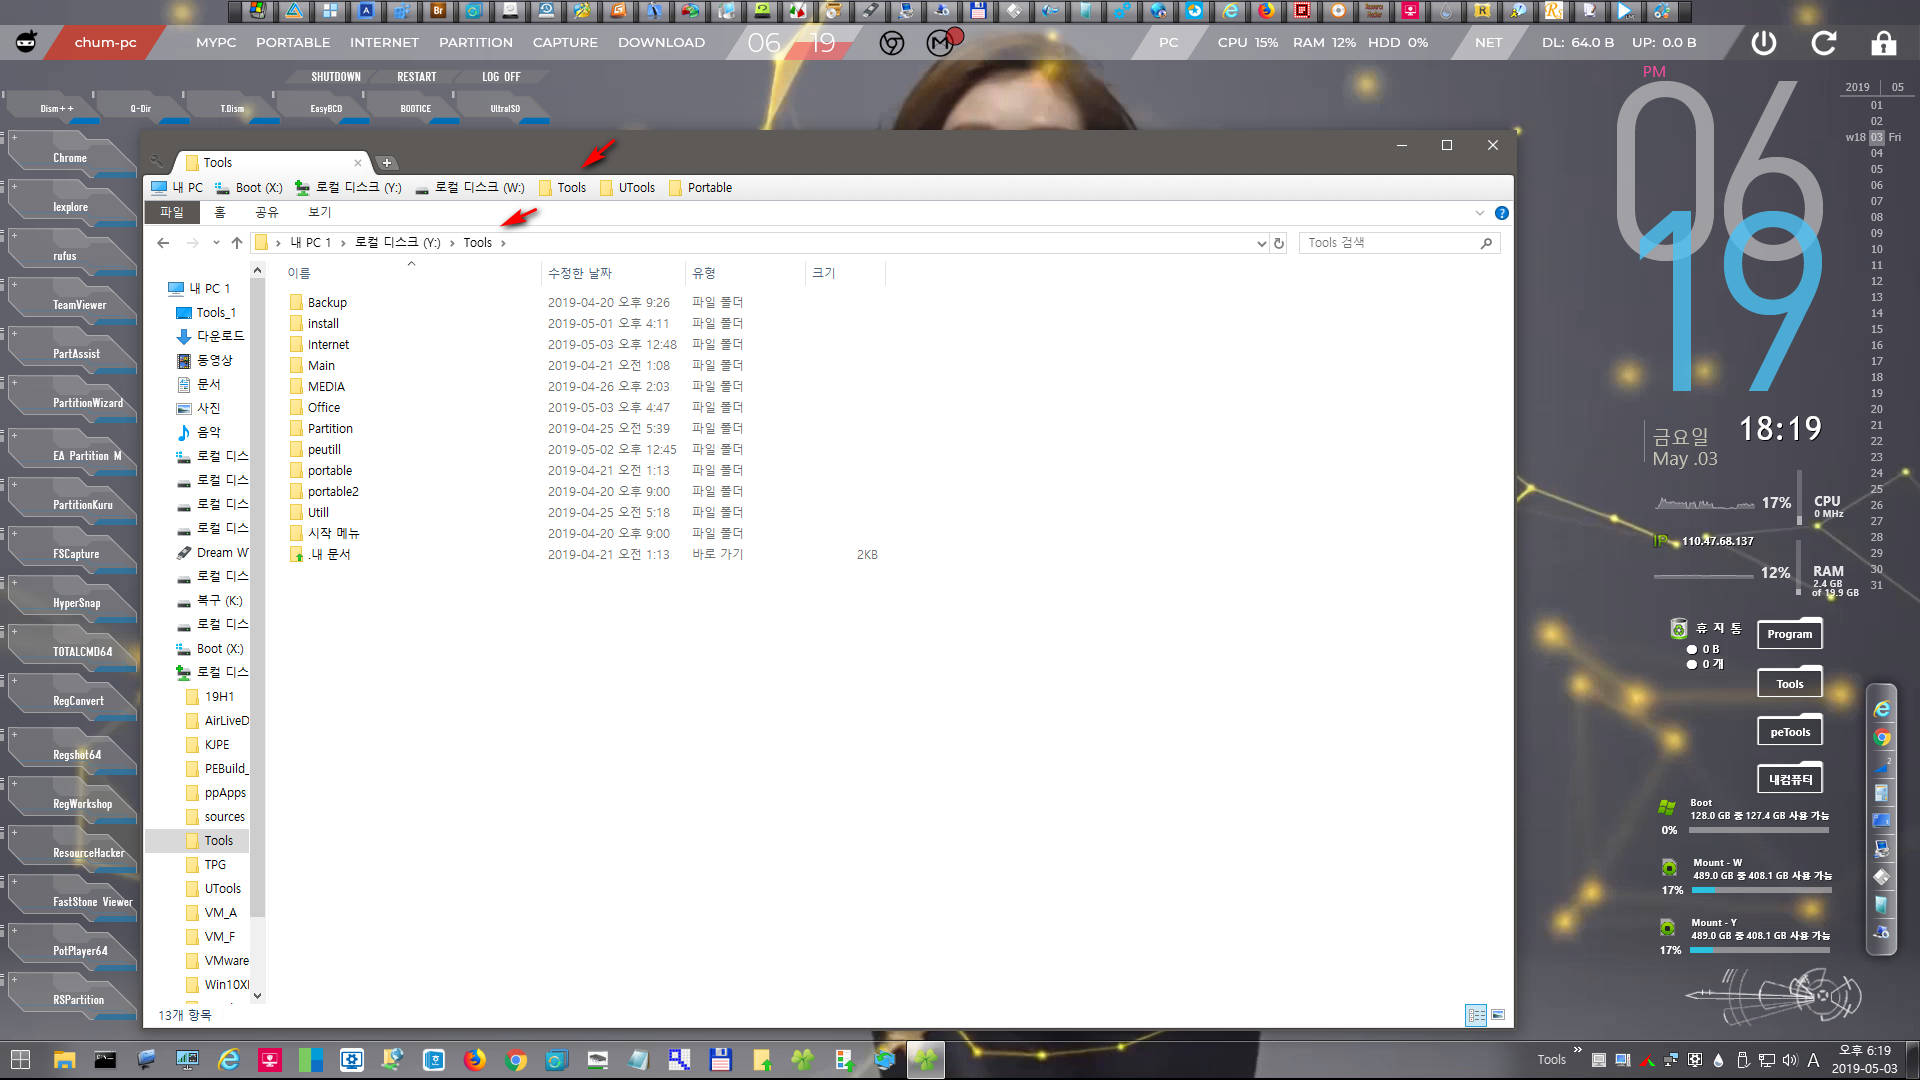Screen dimensions: 1920x1080
Task: Click the LOG OFF option
Action: point(501,77)
